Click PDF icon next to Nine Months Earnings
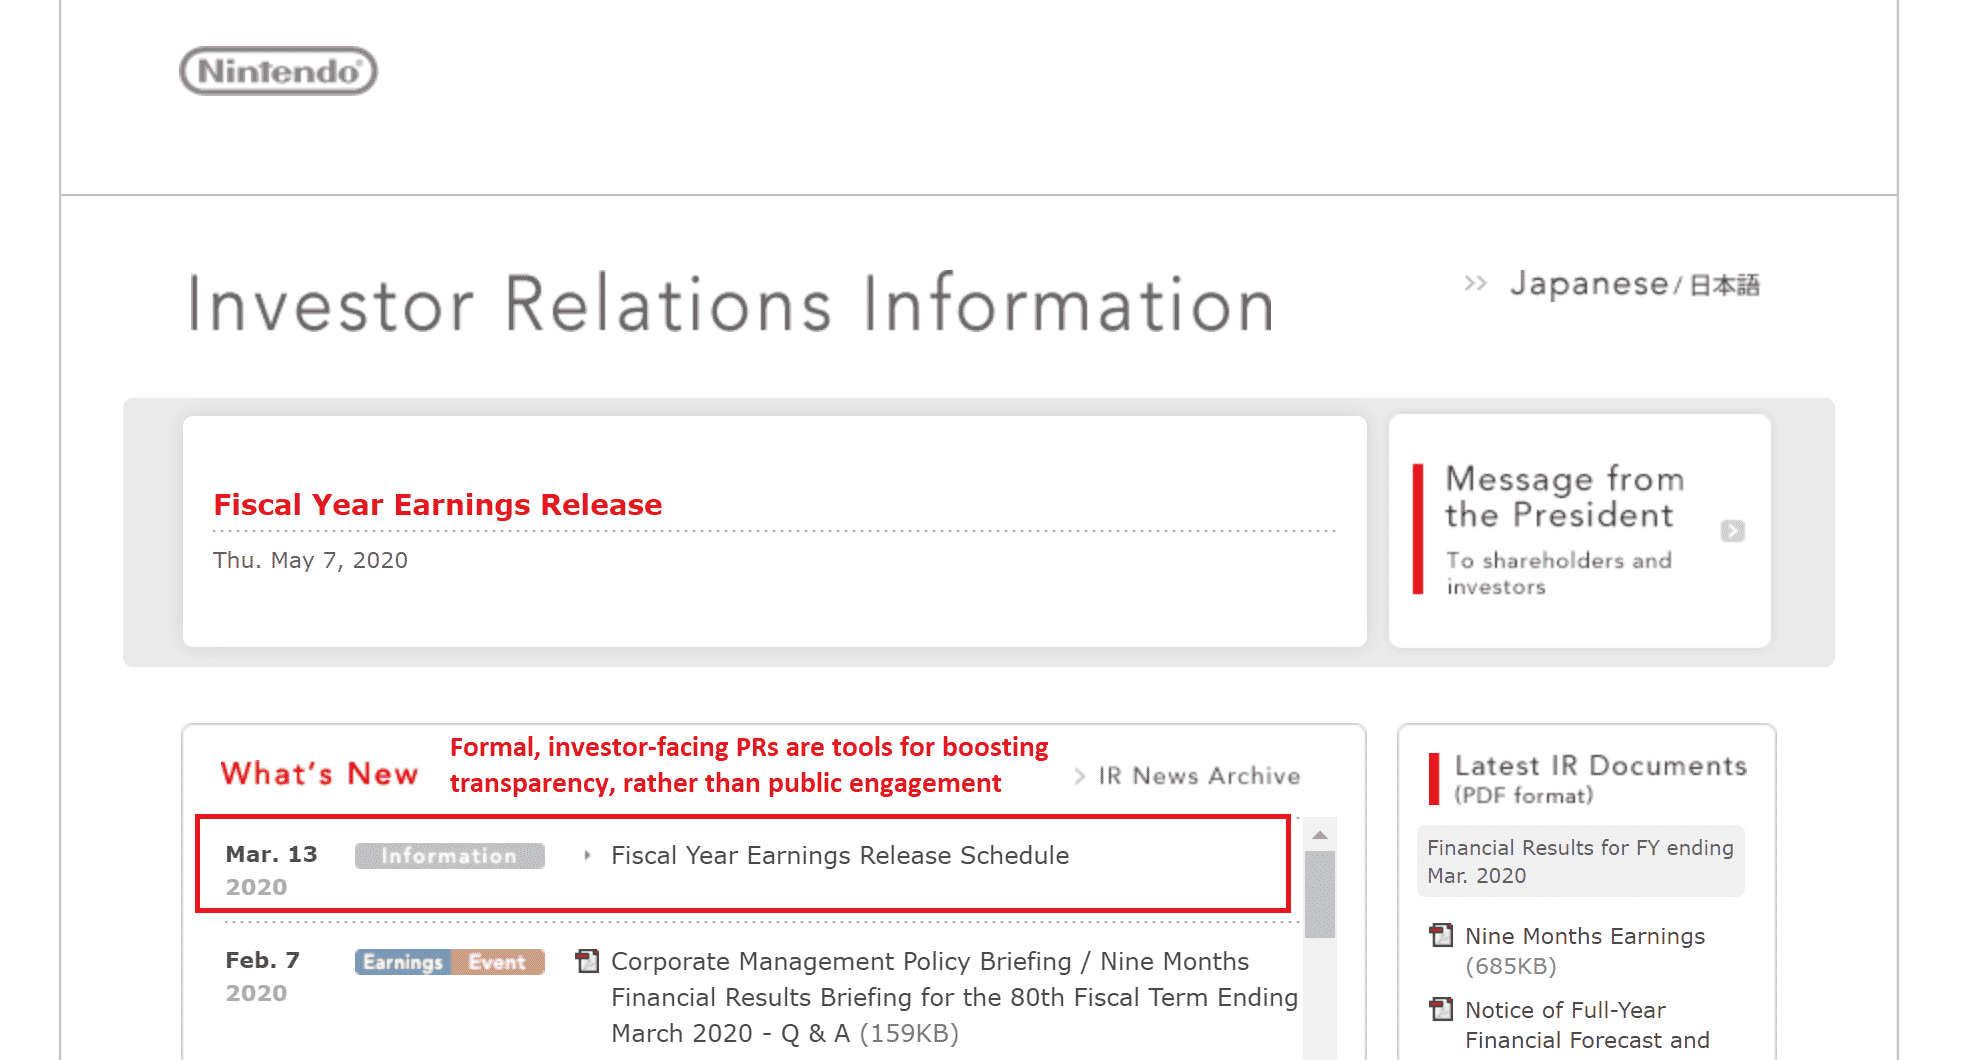The width and height of the screenshot is (1970, 1060). [x=1441, y=935]
